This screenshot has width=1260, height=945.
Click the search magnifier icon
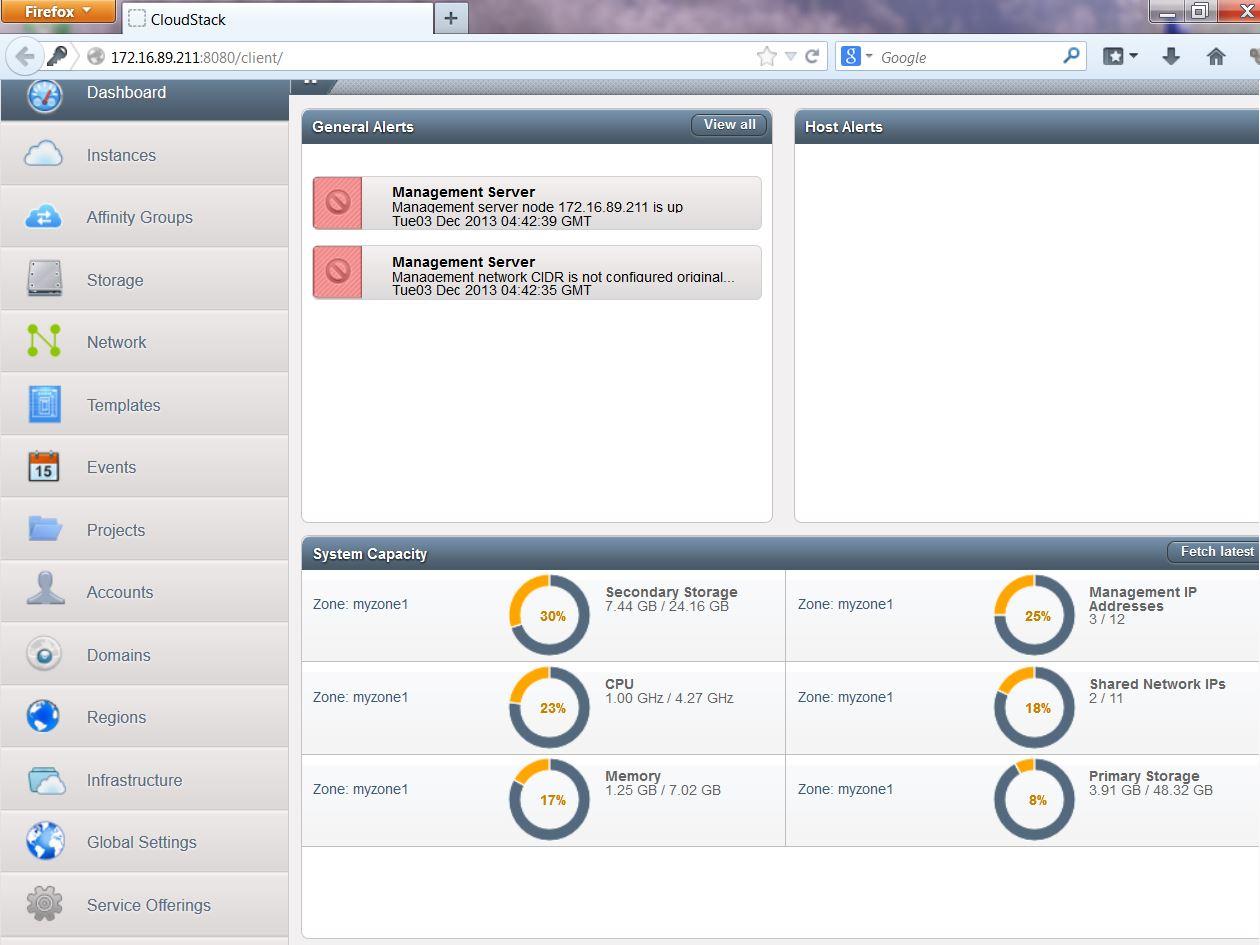(1071, 56)
